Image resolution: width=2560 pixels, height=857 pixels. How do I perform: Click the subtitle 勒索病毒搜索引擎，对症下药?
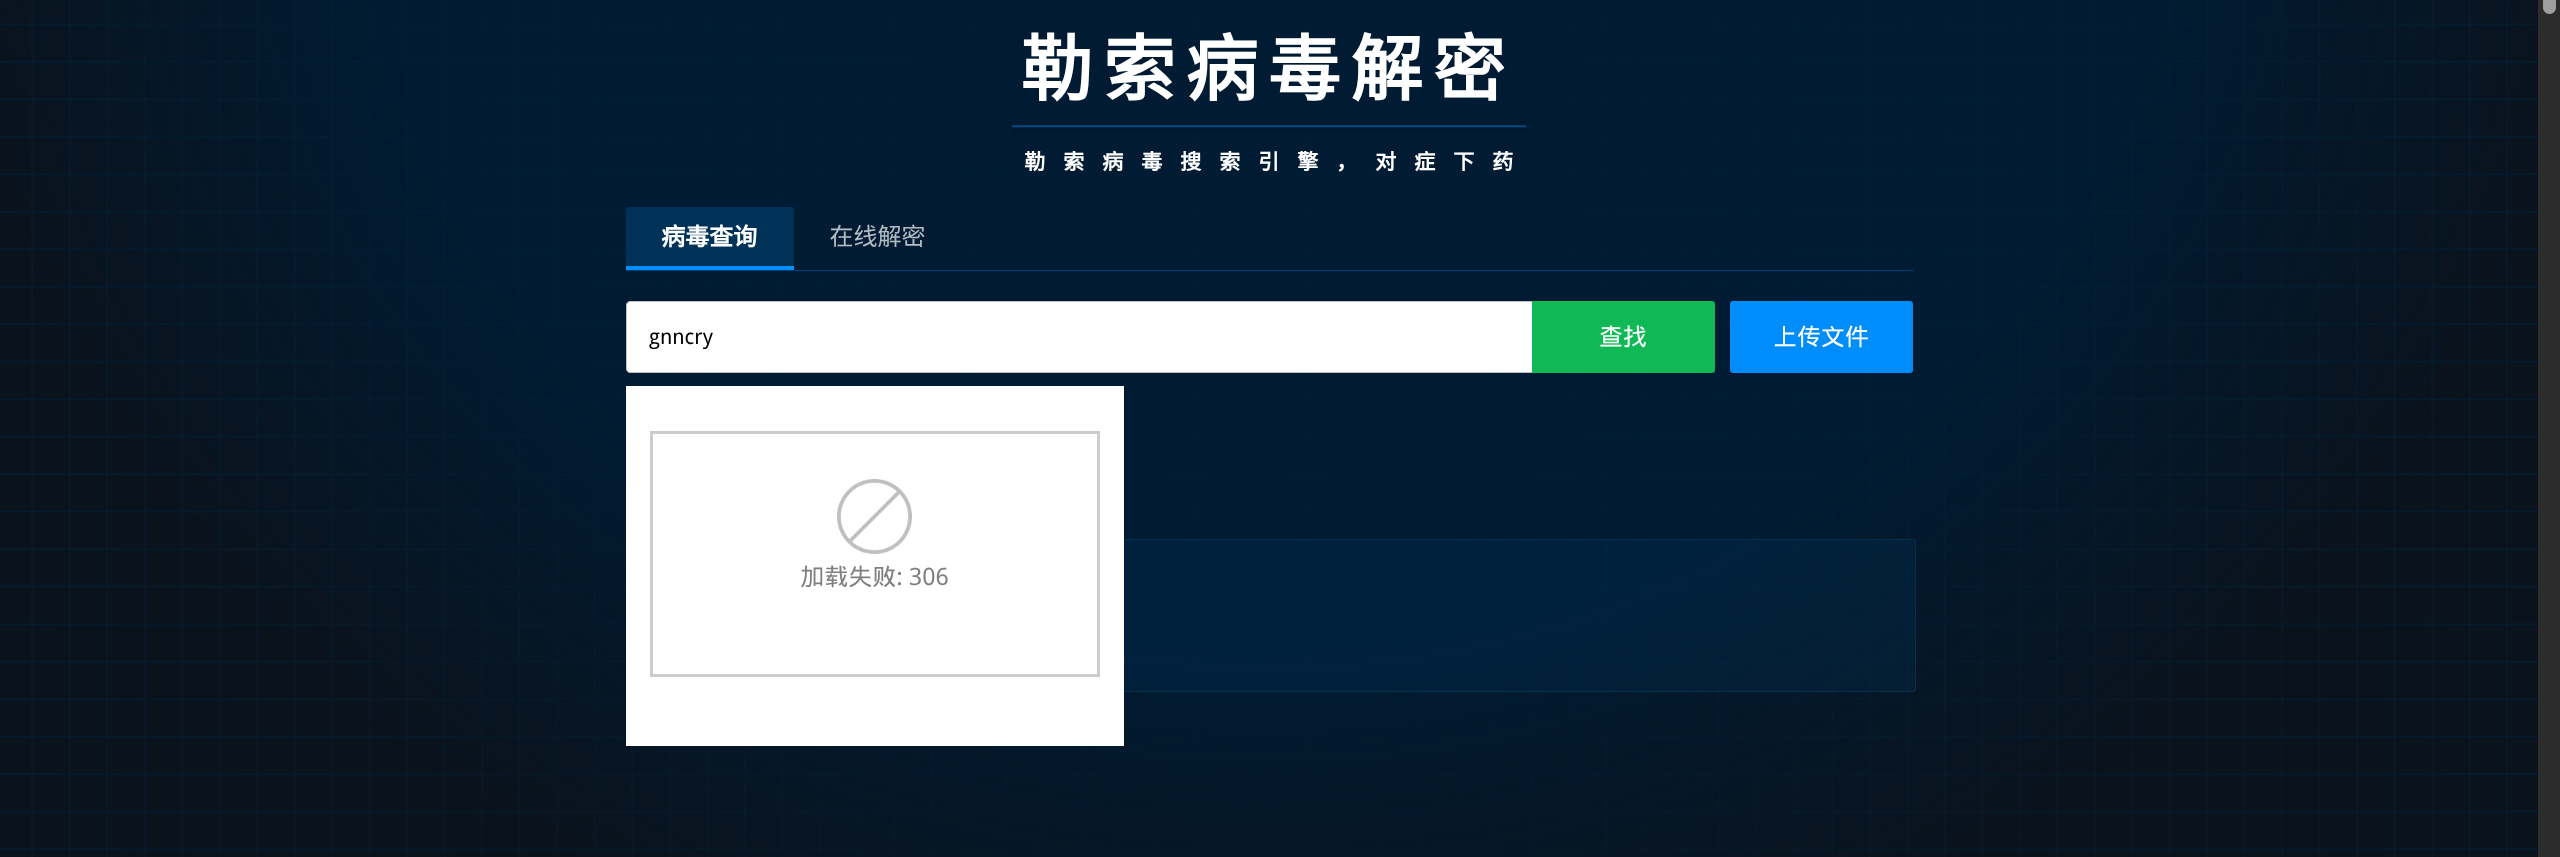click(x=1268, y=162)
